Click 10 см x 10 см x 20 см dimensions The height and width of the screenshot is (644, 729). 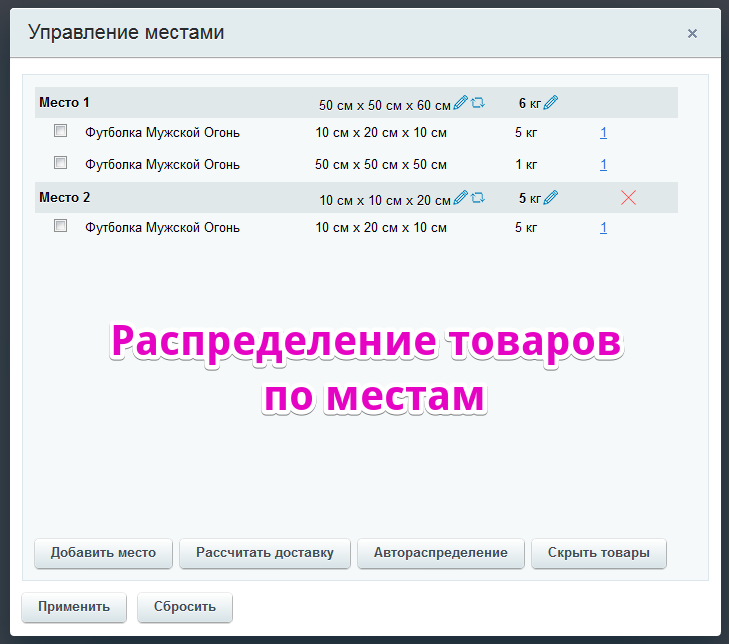(x=384, y=200)
